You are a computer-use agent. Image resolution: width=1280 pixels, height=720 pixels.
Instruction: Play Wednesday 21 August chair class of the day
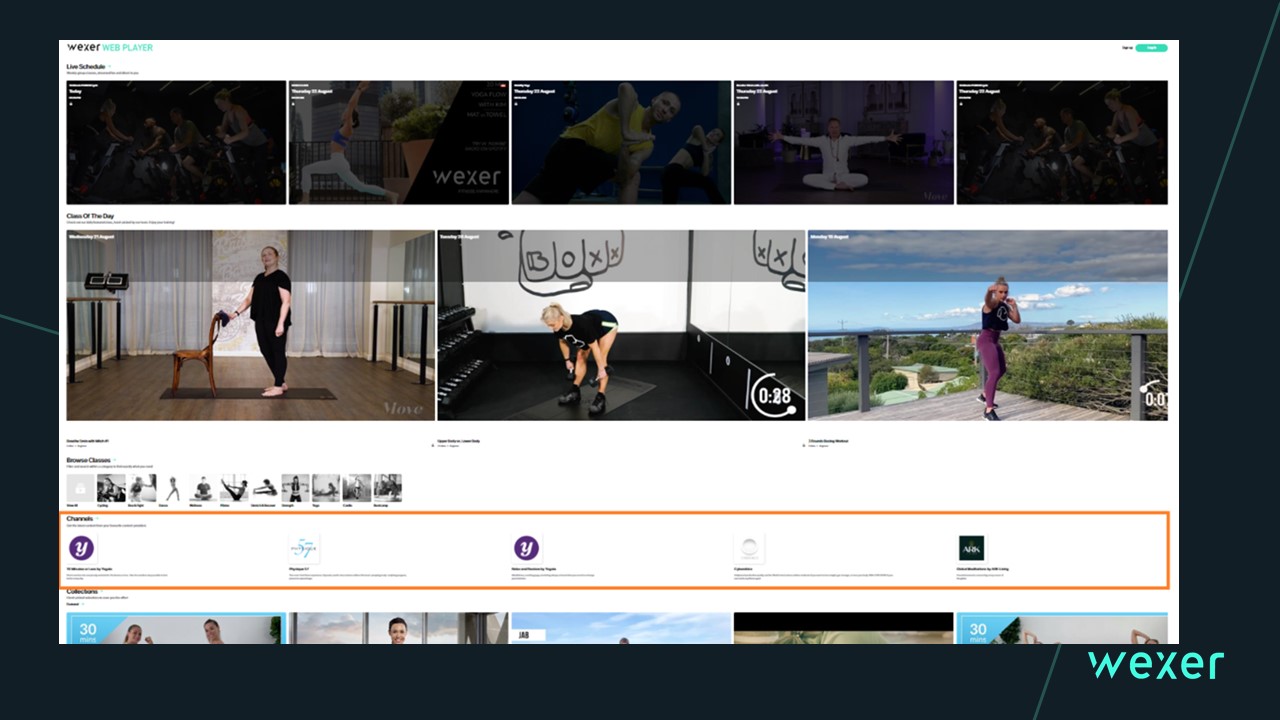251,325
